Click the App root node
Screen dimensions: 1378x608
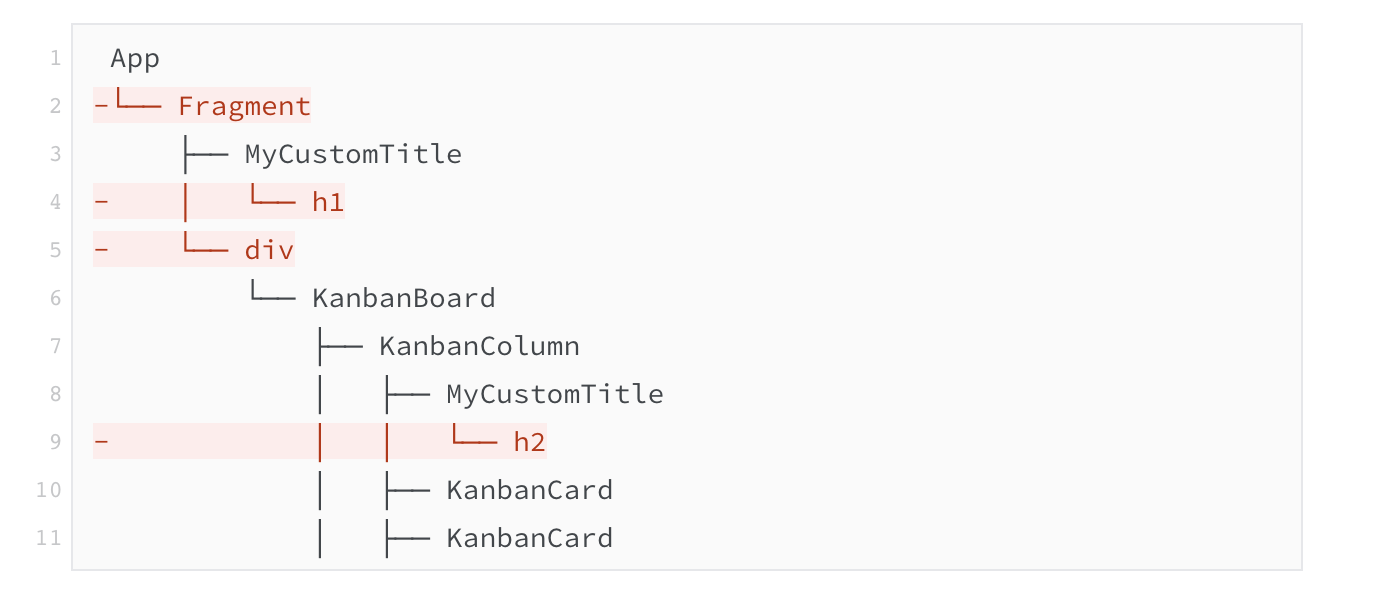point(135,59)
